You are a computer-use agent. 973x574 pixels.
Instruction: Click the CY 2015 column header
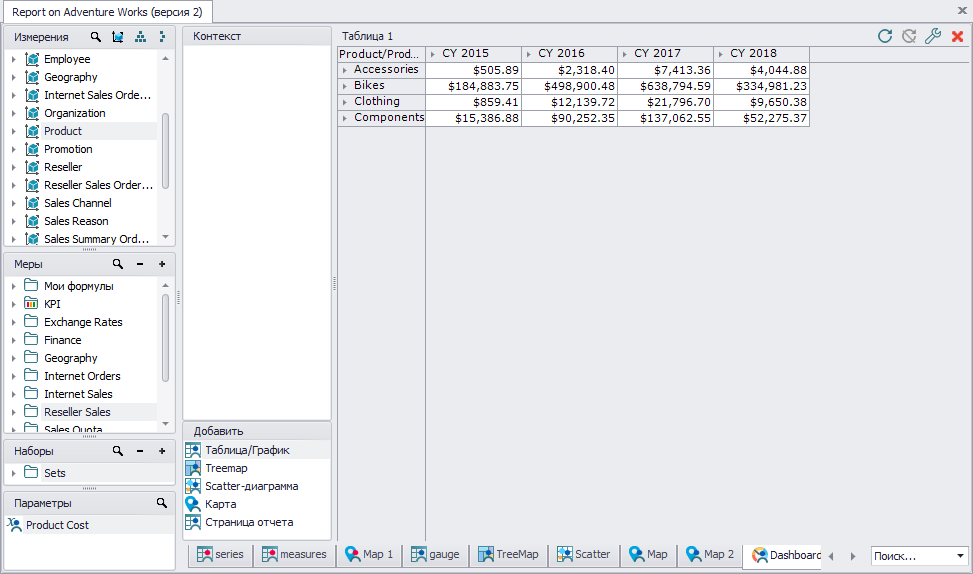click(x=473, y=54)
